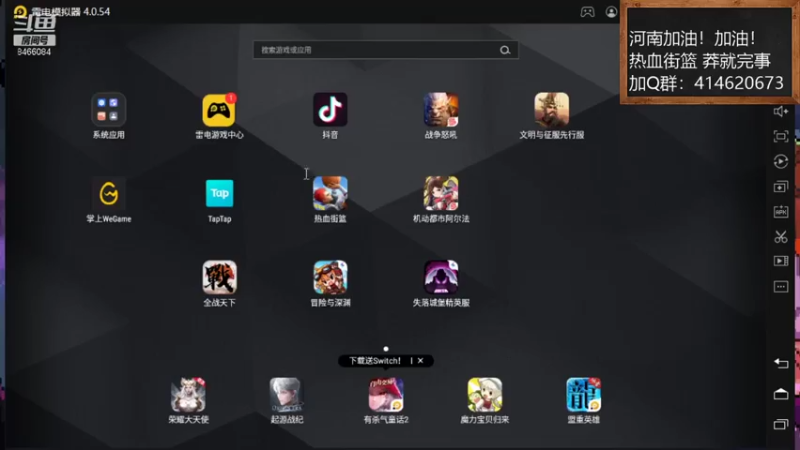Launch 全战天下 game
Screen dimensions: 800x450
(219, 277)
